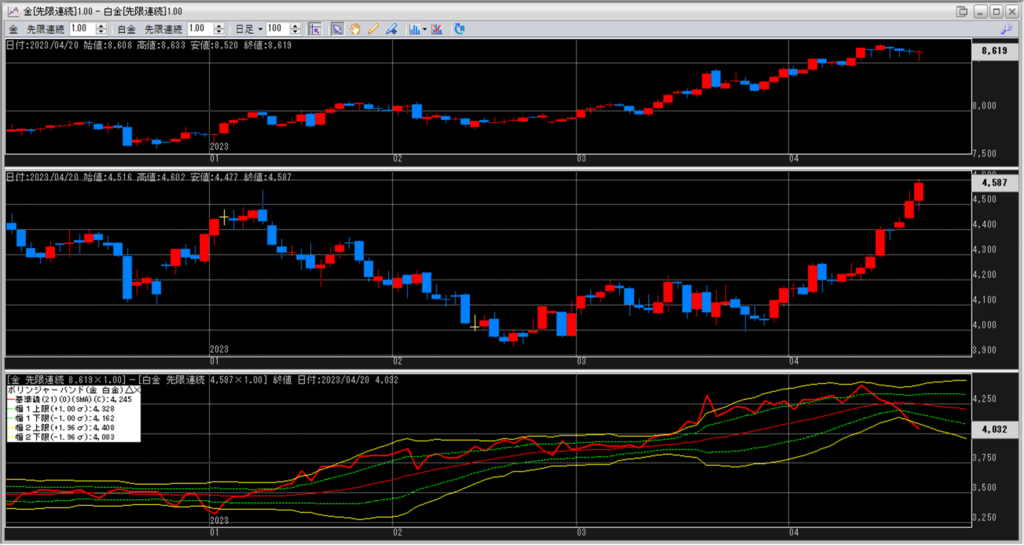The width and height of the screenshot is (1024, 545).
Task: Click the bar count field showing 100
Action: click(275, 29)
